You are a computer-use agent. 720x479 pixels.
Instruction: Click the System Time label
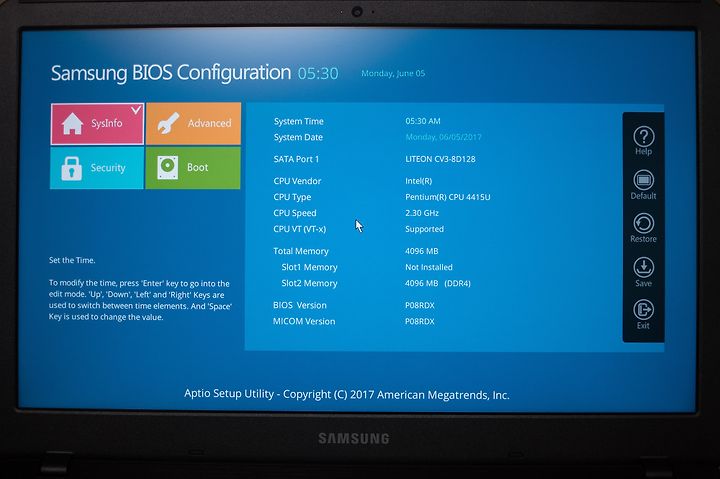coord(298,121)
